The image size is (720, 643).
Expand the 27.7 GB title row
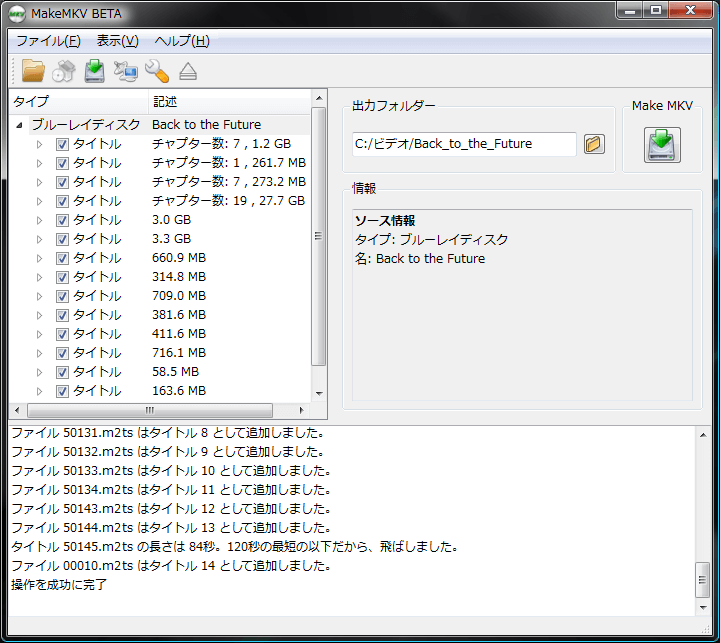pos(39,201)
